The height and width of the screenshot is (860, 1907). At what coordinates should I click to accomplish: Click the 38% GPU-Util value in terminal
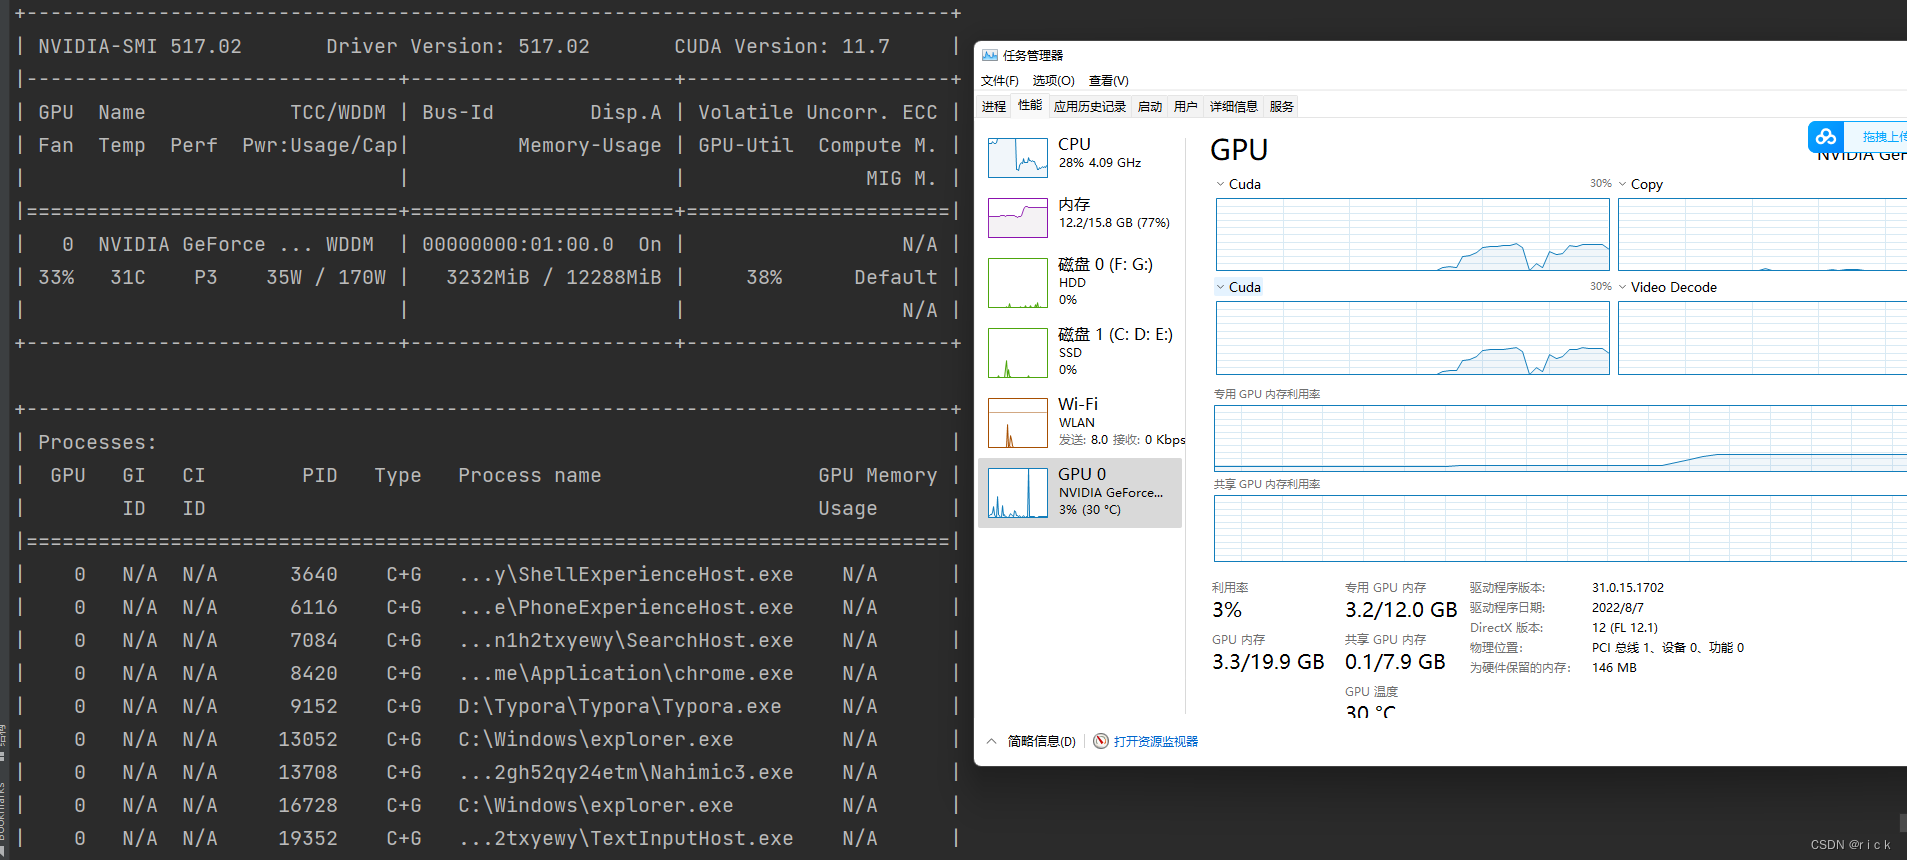pyautogui.click(x=764, y=277)
